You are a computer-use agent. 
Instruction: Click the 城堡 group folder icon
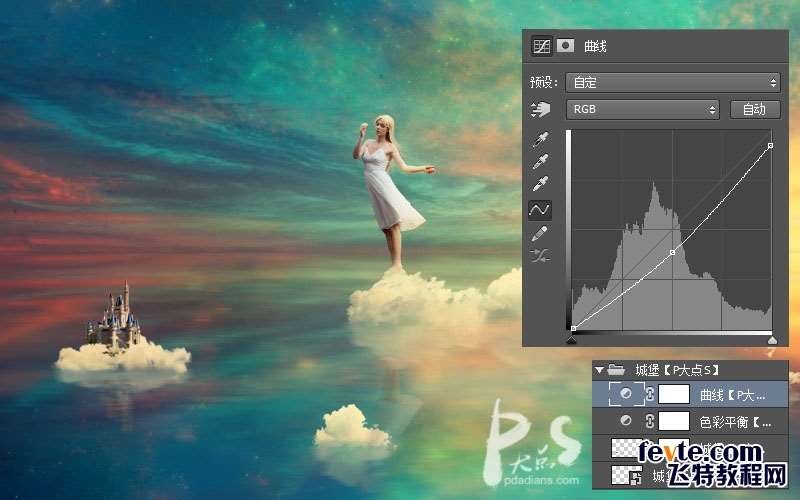[616, 369]
